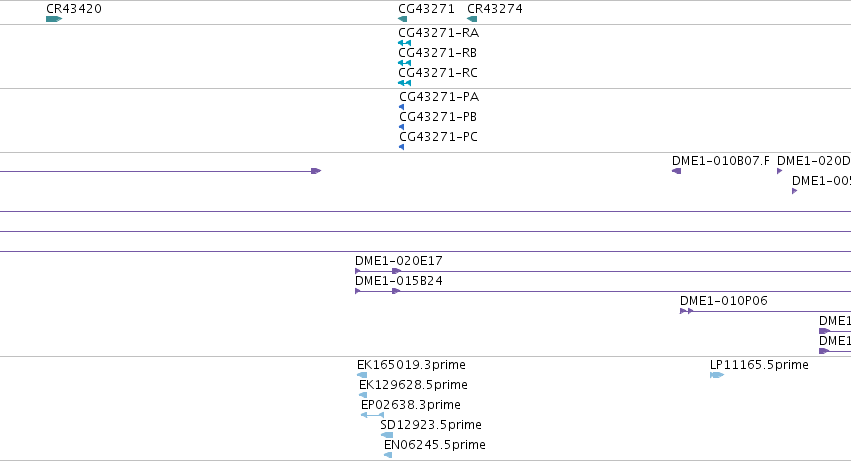Open the EN06245.5prime EST label

pos(435,445)
